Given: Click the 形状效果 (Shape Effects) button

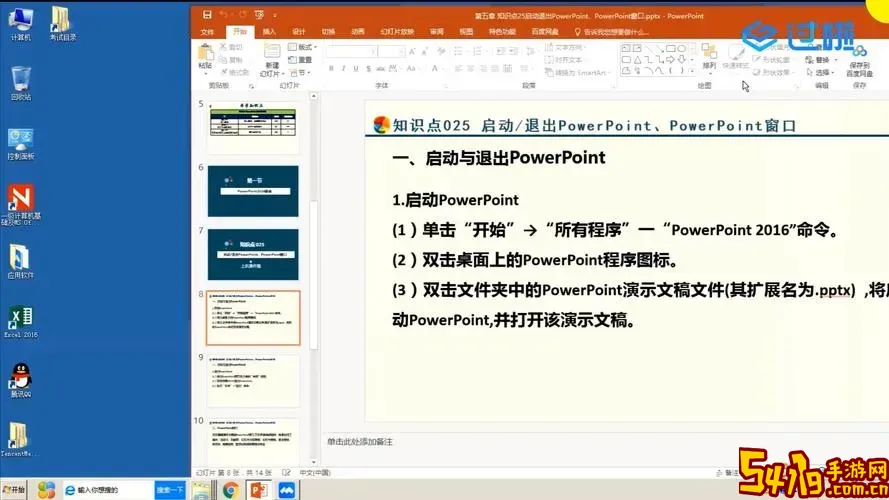Looking at the screenshot, I should pyautogui.click(x=772, y=73).
